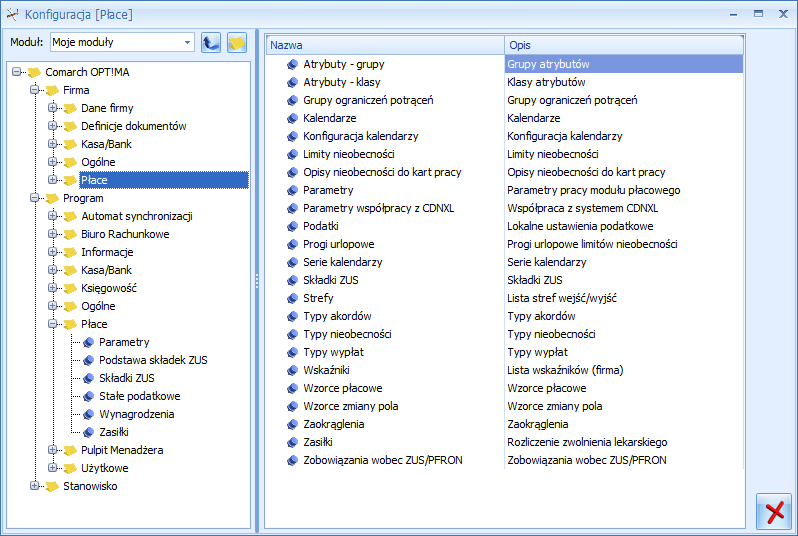Click 'Lokalne ustawienia podatkowe' description
798x536 pixels.
coord(580,226)
